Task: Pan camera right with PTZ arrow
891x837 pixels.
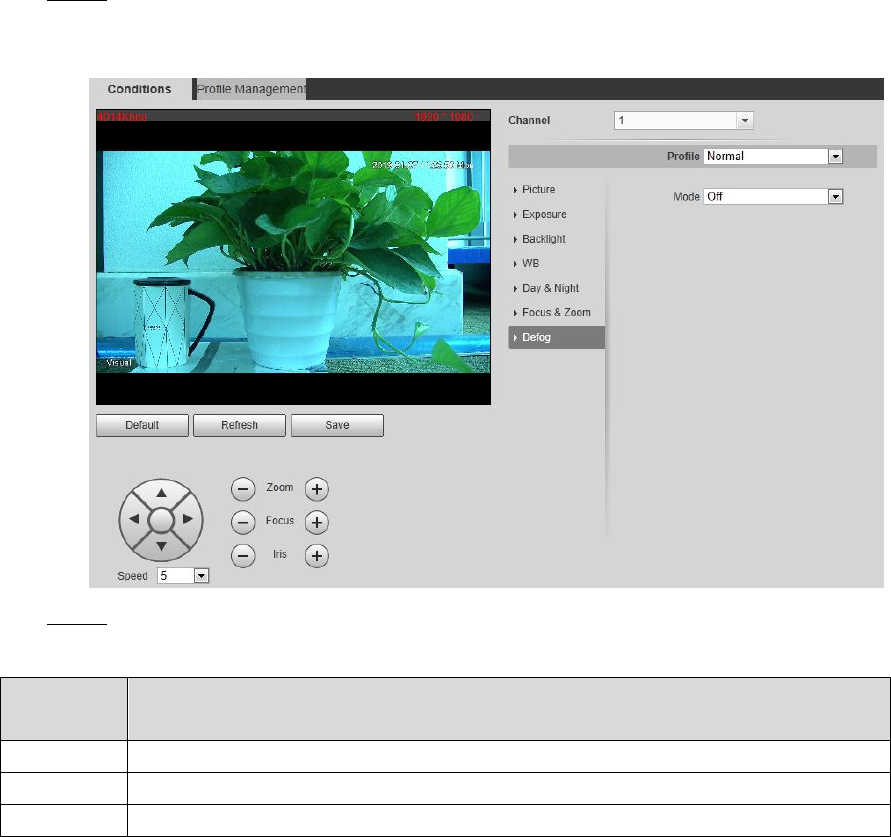Action: (x=188, y=519)
